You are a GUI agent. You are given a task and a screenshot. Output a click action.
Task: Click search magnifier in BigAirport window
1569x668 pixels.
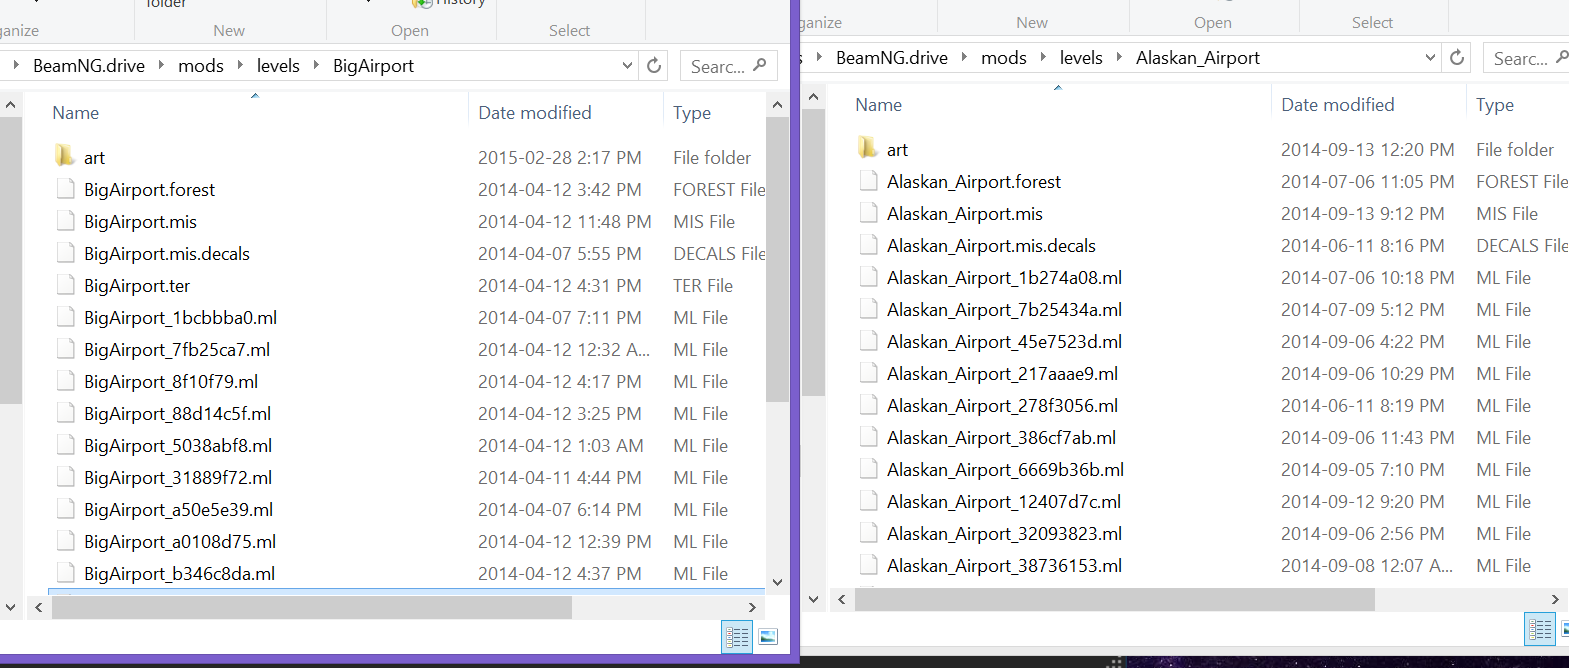click(x=760, y=65)
